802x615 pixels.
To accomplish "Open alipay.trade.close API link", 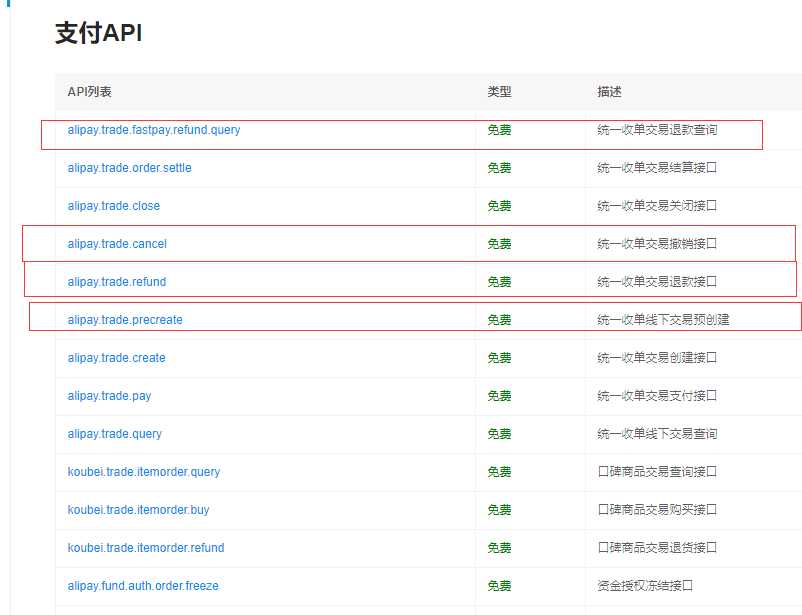I will point(114,206).
